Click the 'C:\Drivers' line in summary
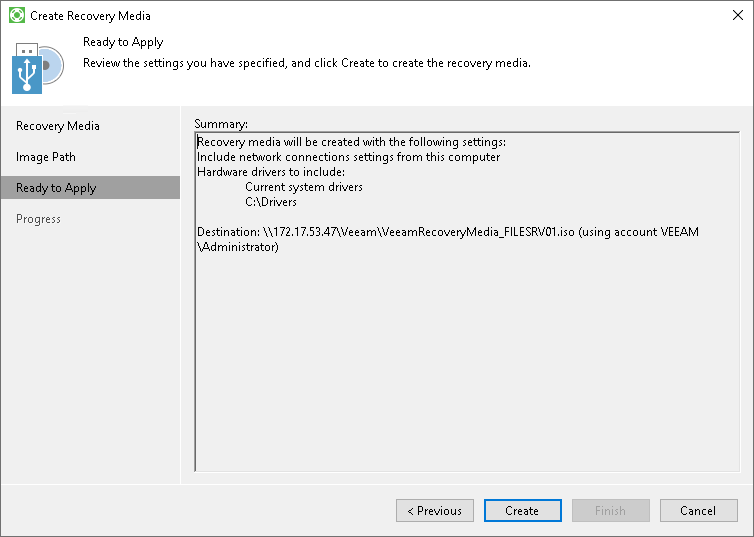 point(271,201)
